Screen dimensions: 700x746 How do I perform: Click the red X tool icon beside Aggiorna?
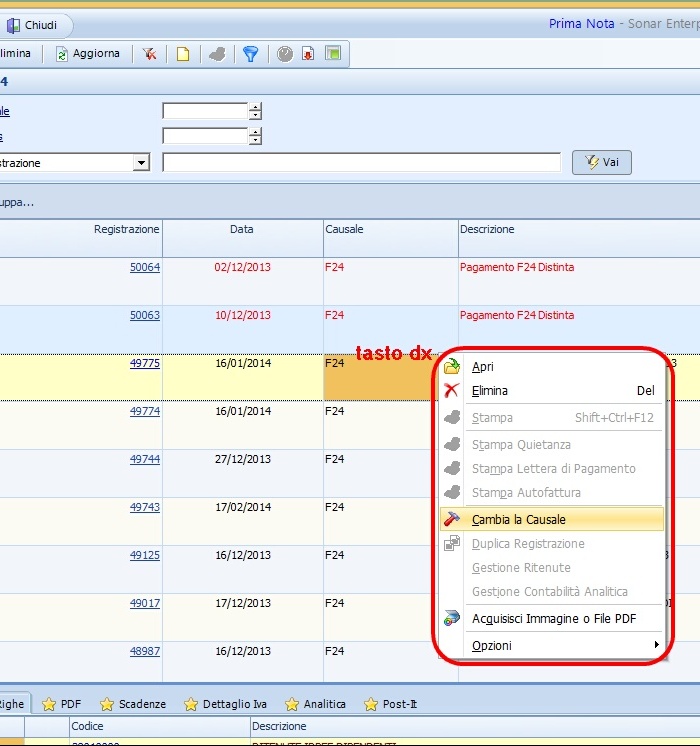pyautogui.click(x=149, y=54)
